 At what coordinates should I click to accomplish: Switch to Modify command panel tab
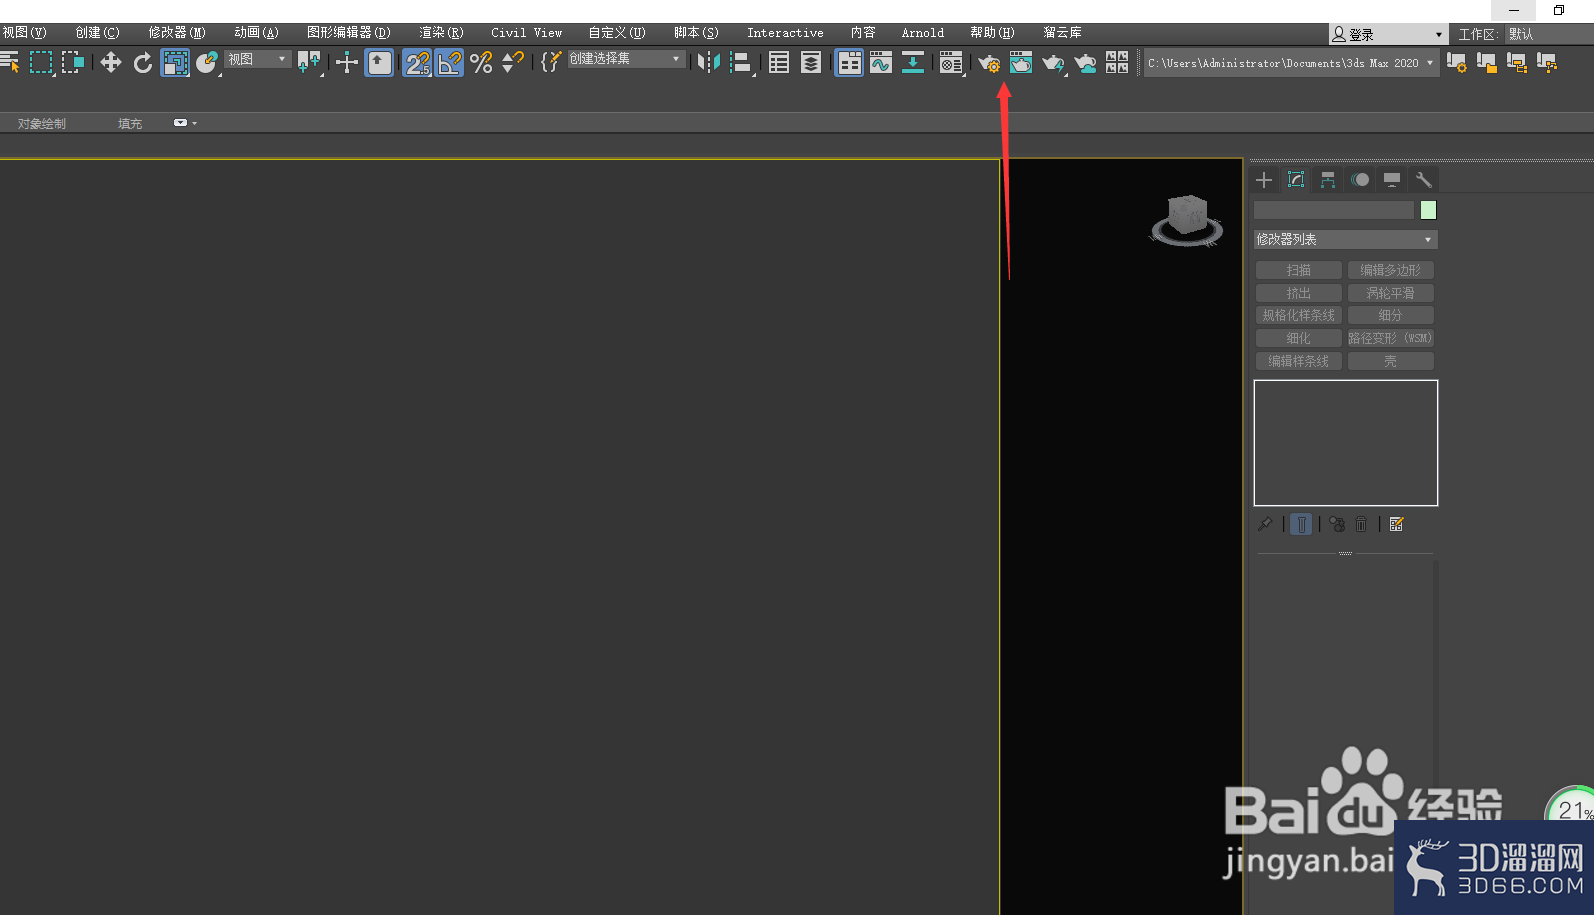click(1296, 180)
